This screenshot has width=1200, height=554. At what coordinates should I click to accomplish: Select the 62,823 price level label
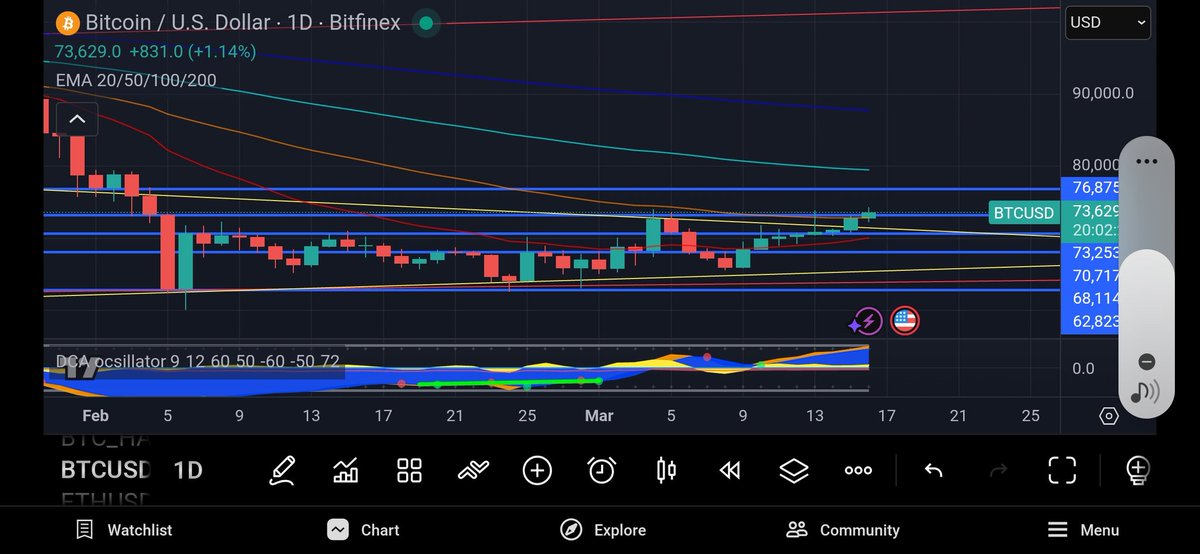(1093, 321)
